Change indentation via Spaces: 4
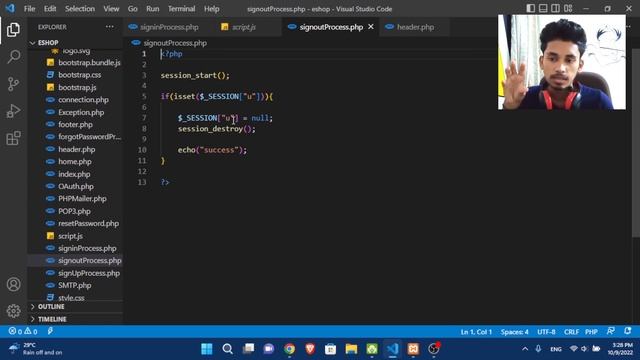Viewport: 640px width, 360px height. (x=515, y=332)
